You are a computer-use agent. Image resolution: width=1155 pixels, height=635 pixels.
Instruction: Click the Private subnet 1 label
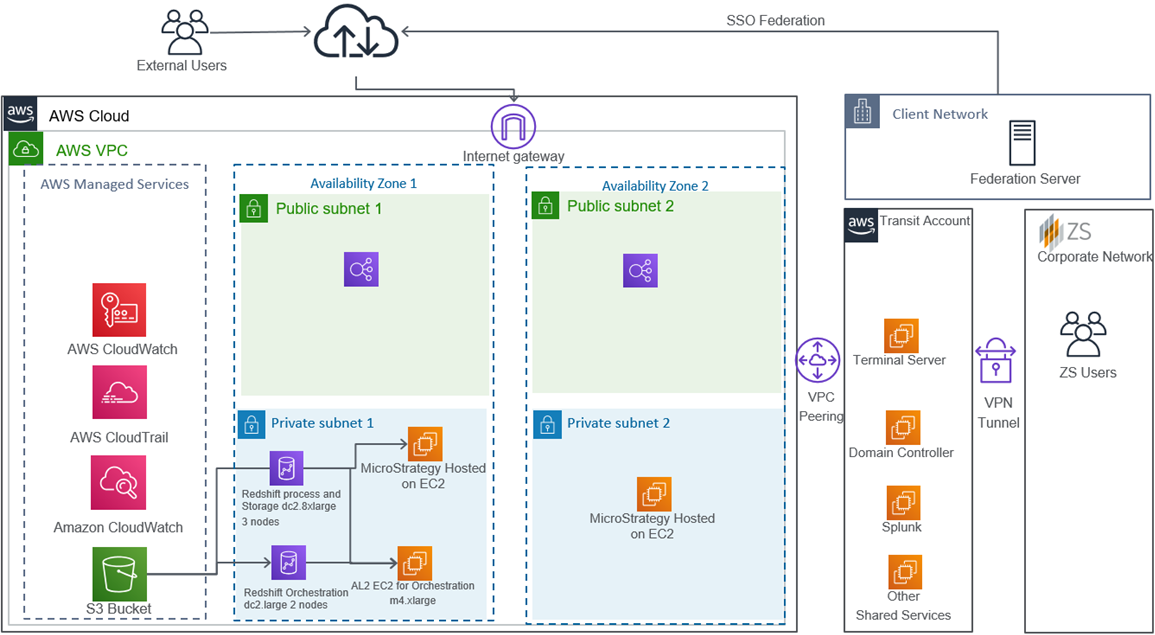(323, 423)
